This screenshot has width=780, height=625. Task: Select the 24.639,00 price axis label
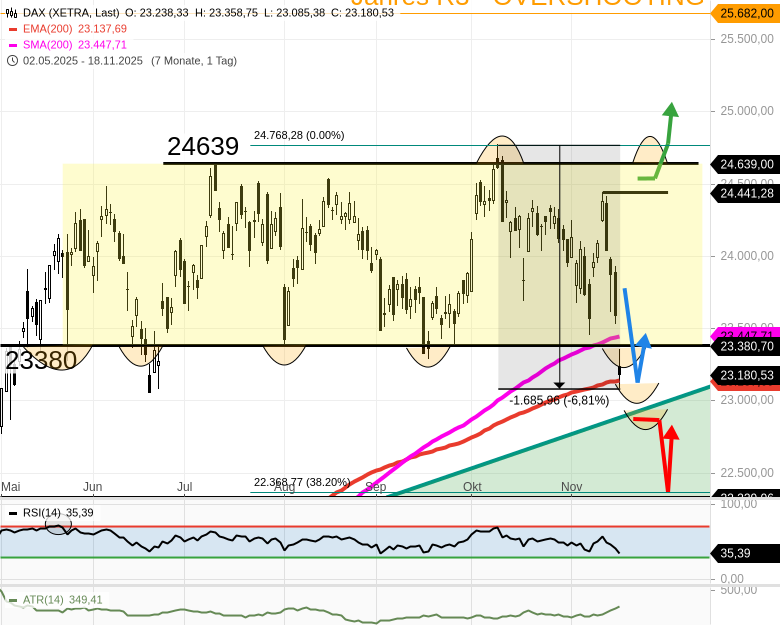click(746, 164)
